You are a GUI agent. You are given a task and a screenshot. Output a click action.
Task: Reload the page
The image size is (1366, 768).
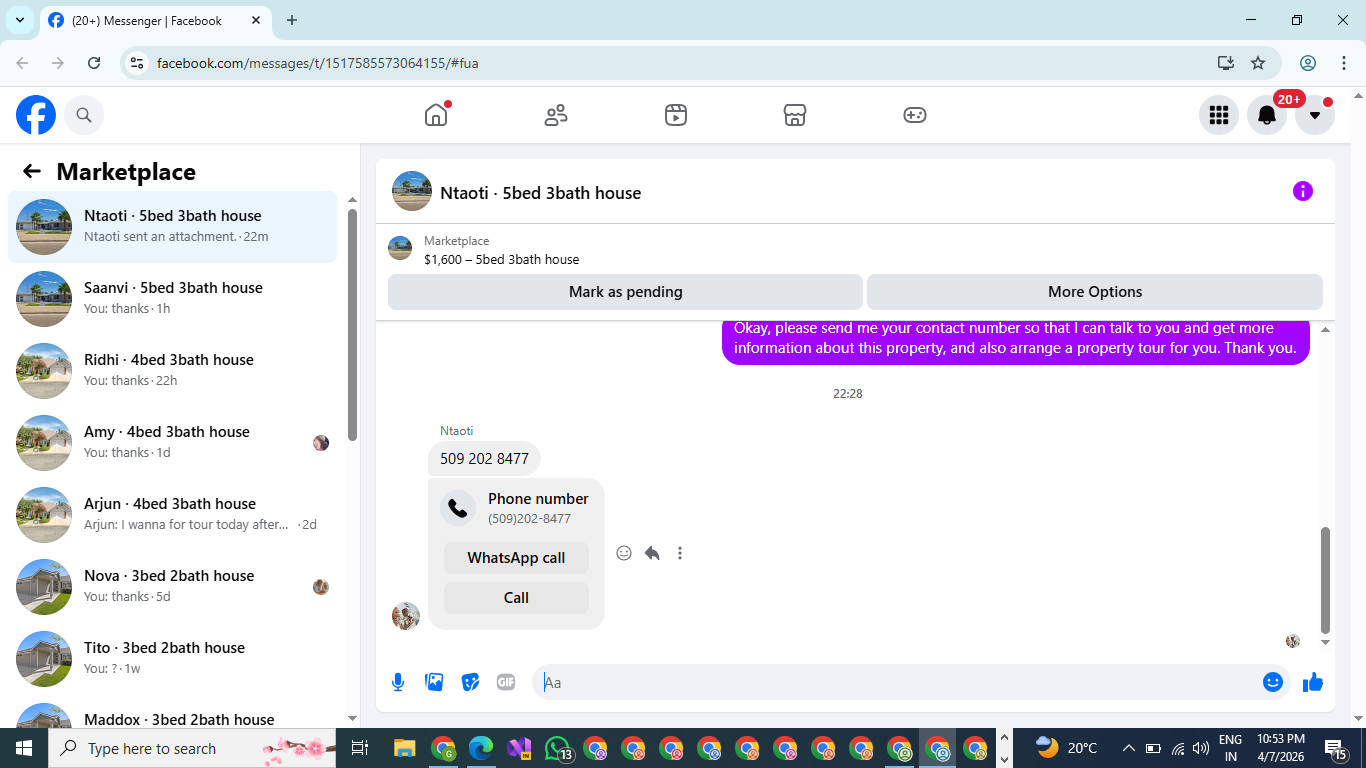[94, 63]
